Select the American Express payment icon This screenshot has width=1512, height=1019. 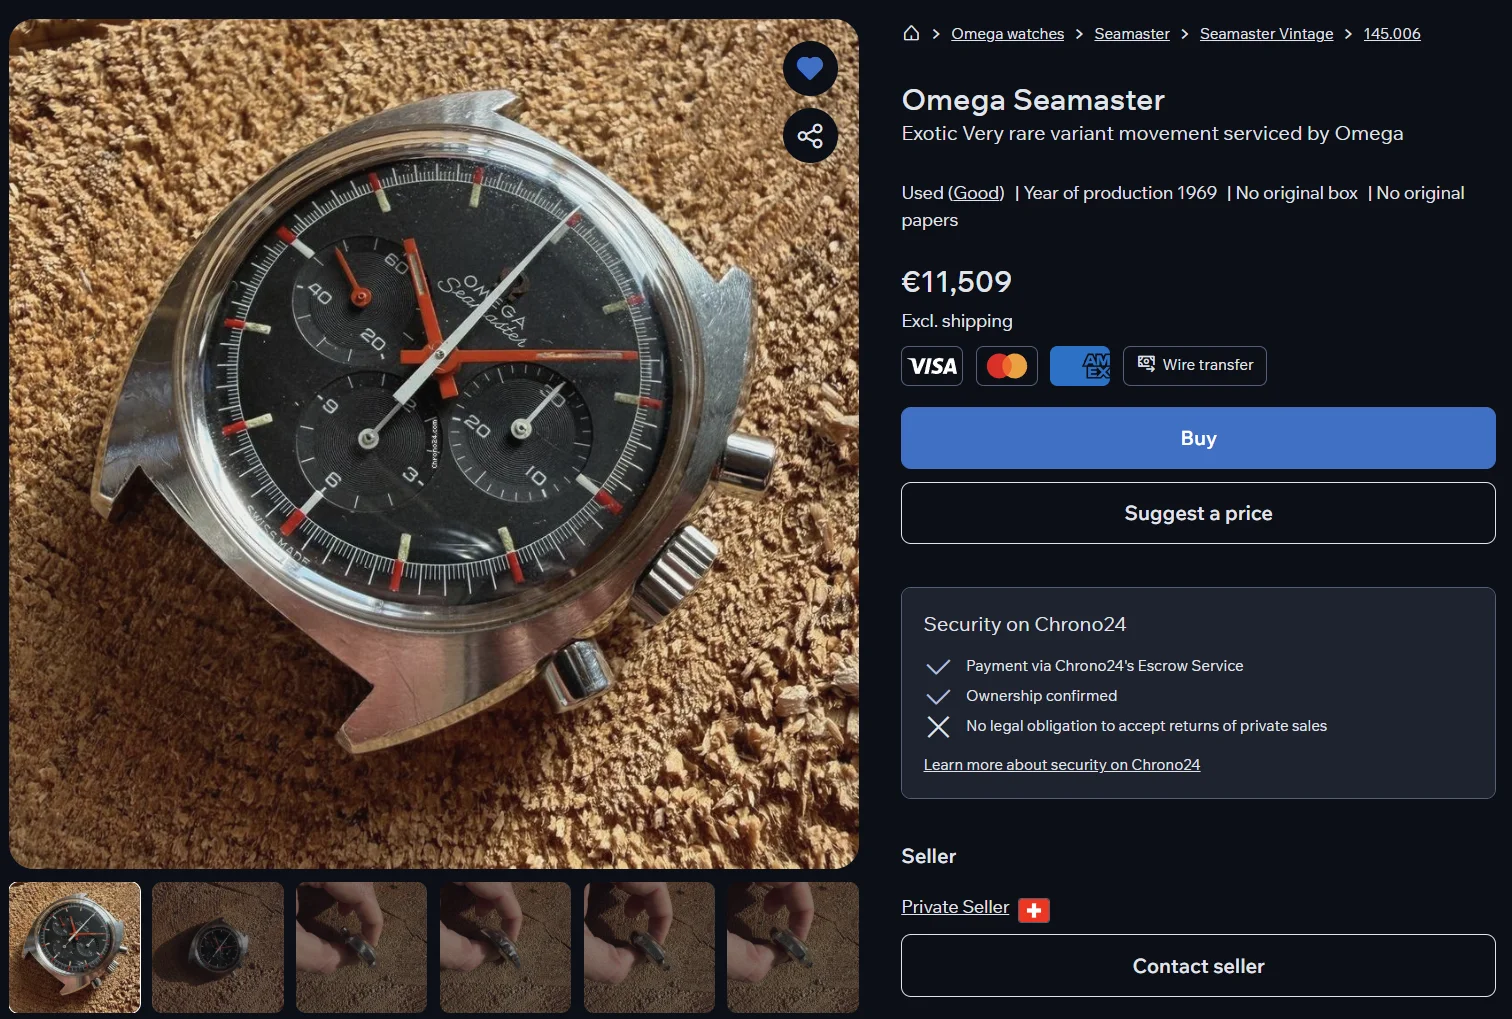[1080, 366]
